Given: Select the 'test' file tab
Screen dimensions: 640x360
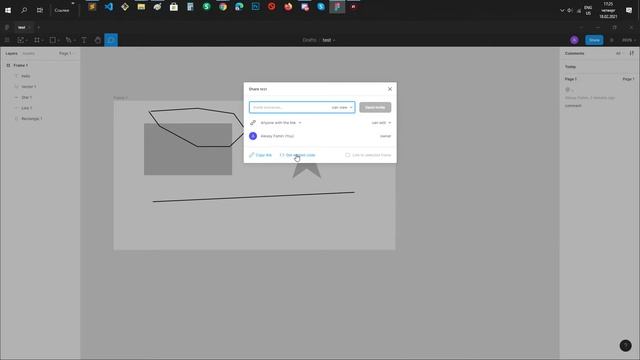Looking at the screenshot, I should (x=22, y=27).
